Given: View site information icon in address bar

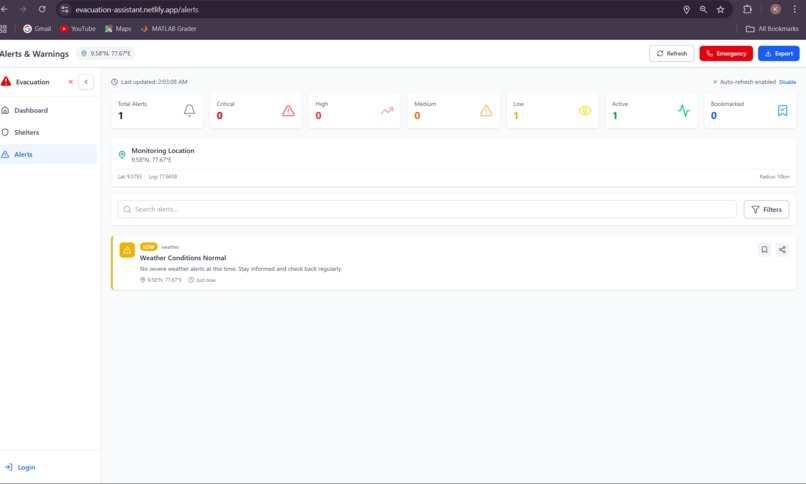Looking at the screenshot, I should [65, 10].
